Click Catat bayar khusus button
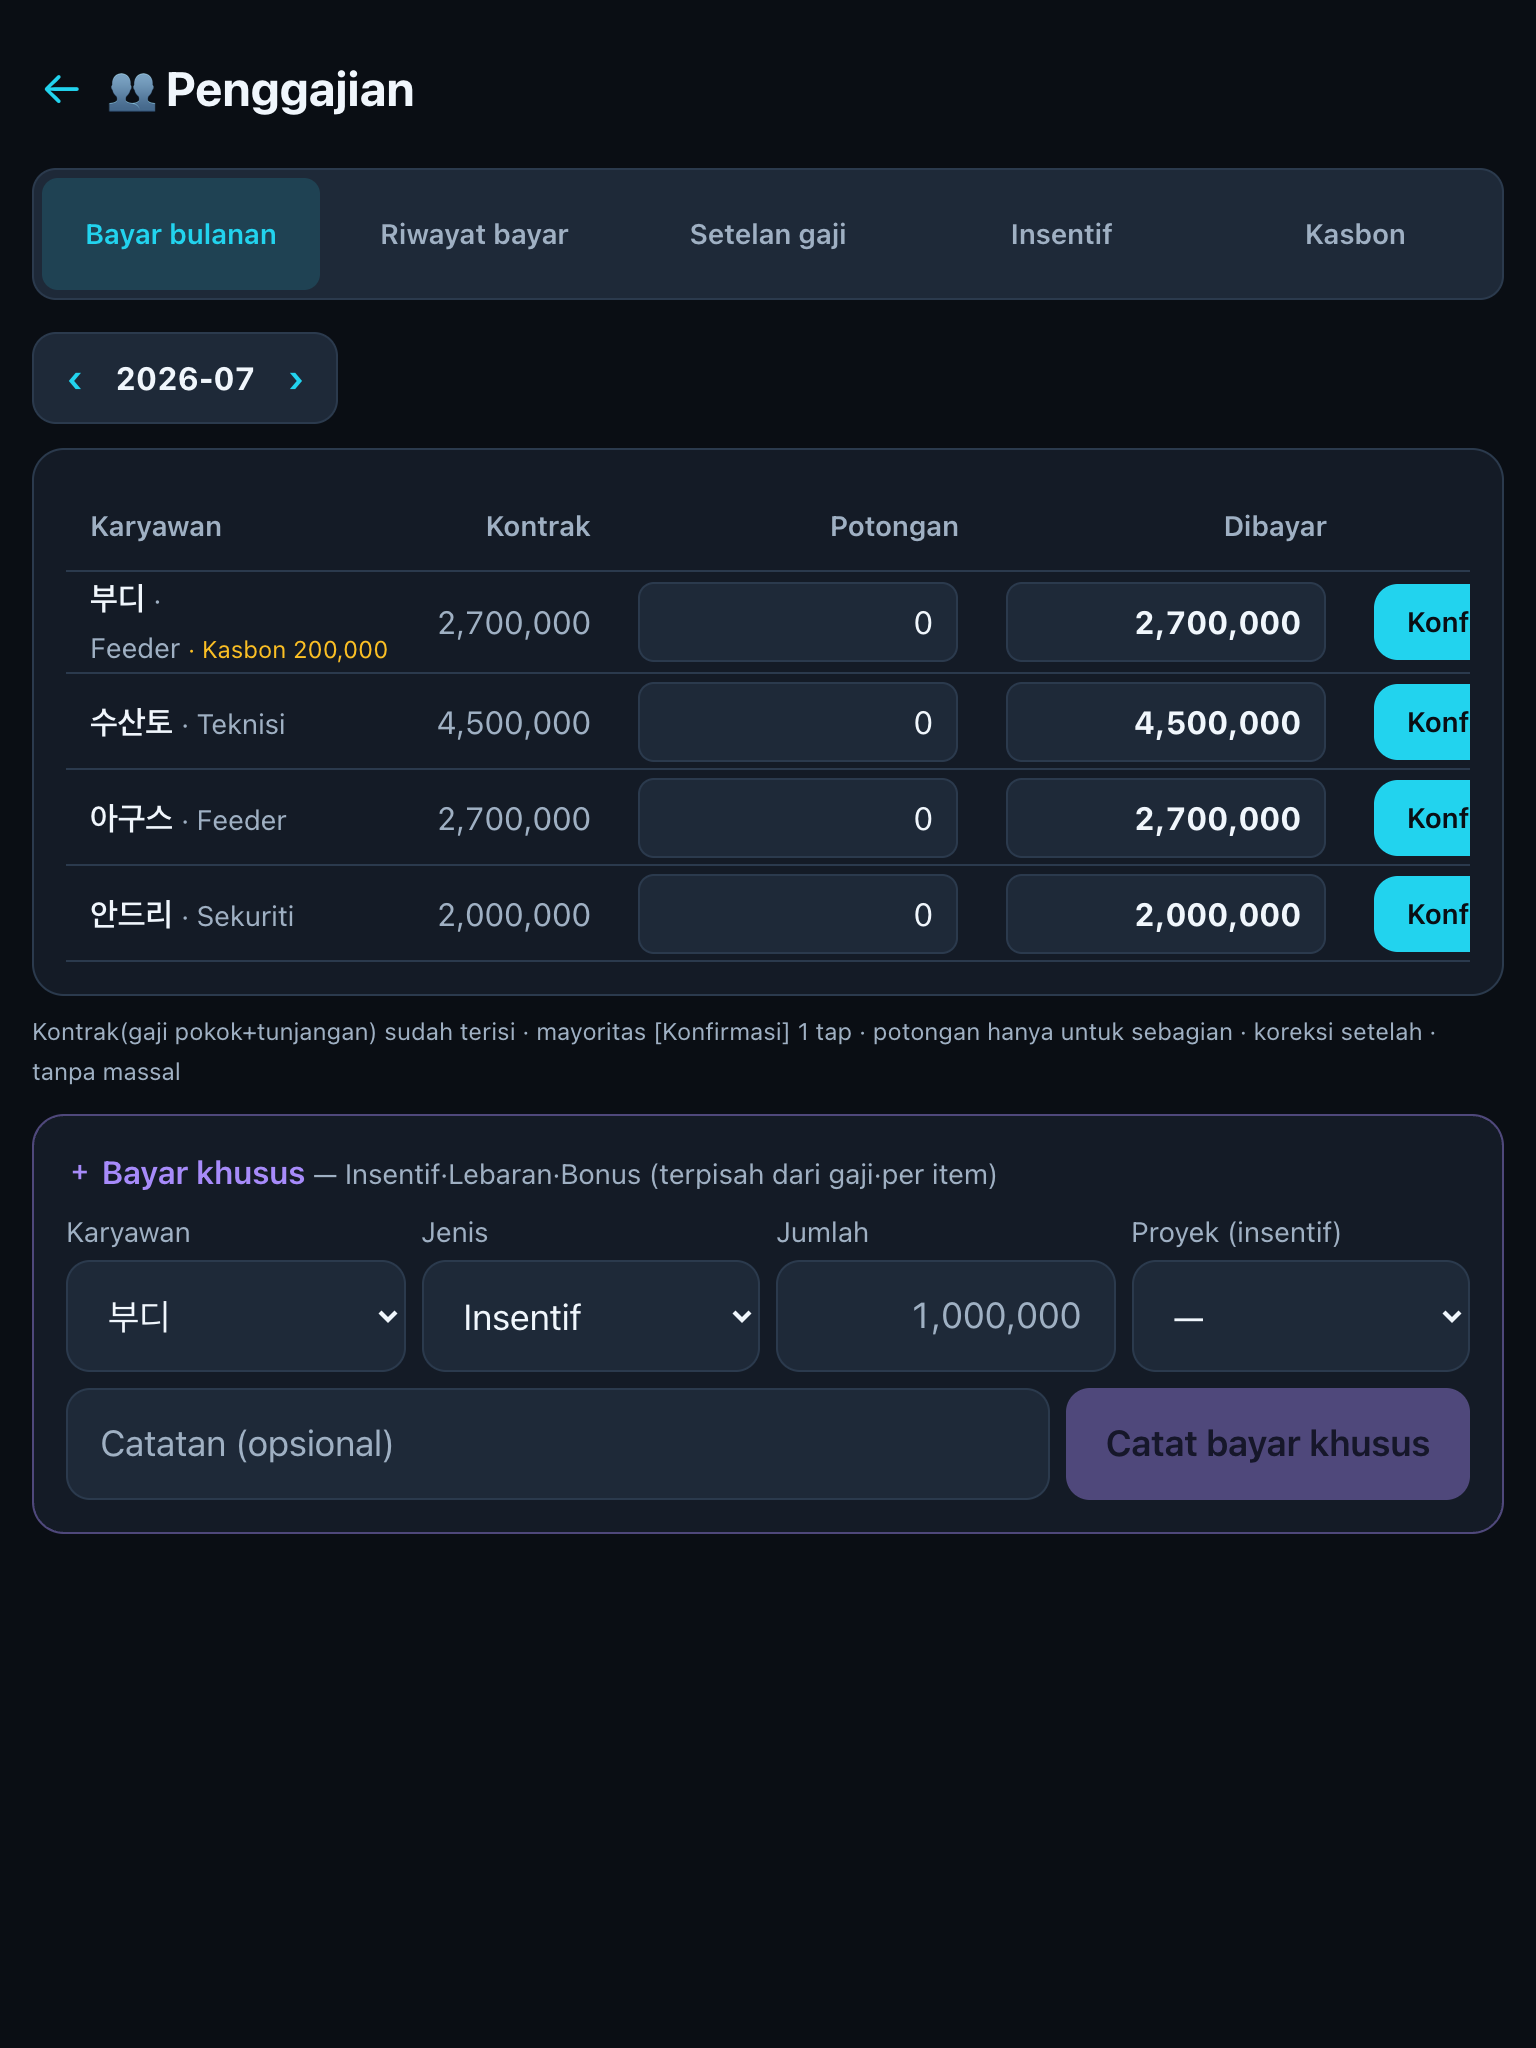Image resolution: width=1536 pixels, height=2048 pixels. pos(1267,1444)
